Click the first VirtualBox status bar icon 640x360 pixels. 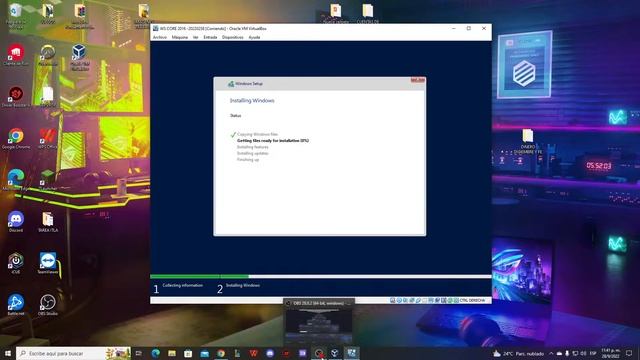tap(393, 300)
